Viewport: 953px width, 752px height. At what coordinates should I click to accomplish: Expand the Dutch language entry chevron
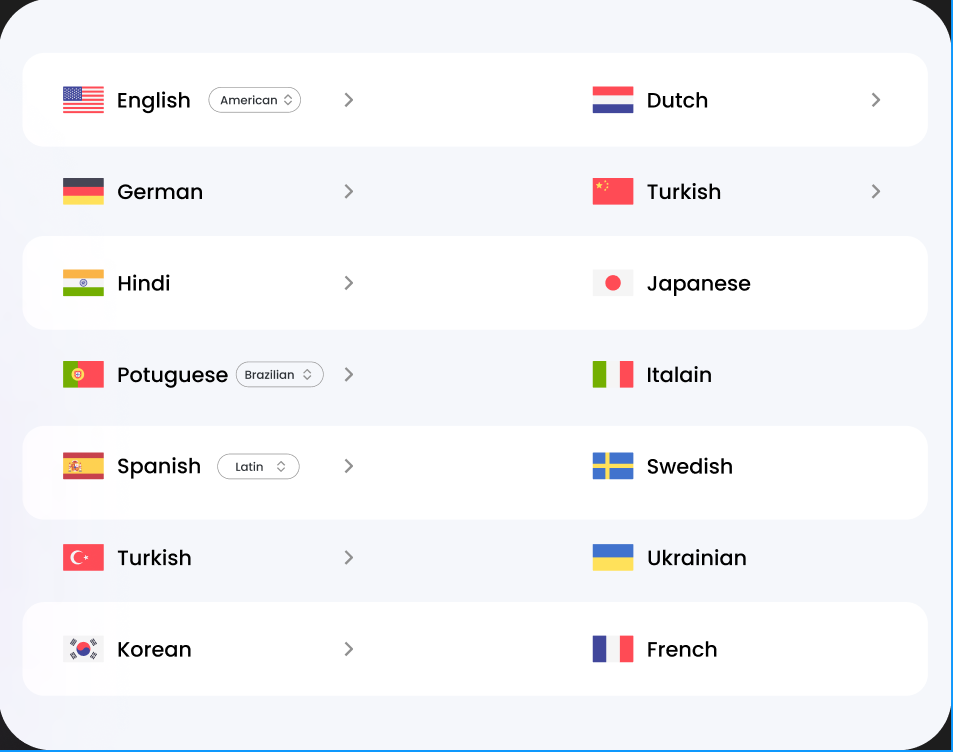click(876, 100)
